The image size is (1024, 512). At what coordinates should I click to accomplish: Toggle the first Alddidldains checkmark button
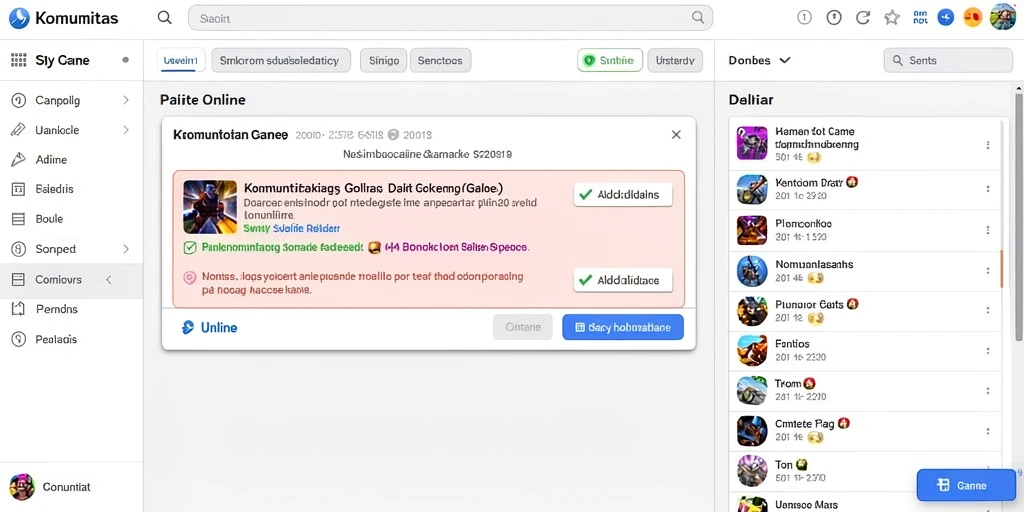[x=622, y=195]
